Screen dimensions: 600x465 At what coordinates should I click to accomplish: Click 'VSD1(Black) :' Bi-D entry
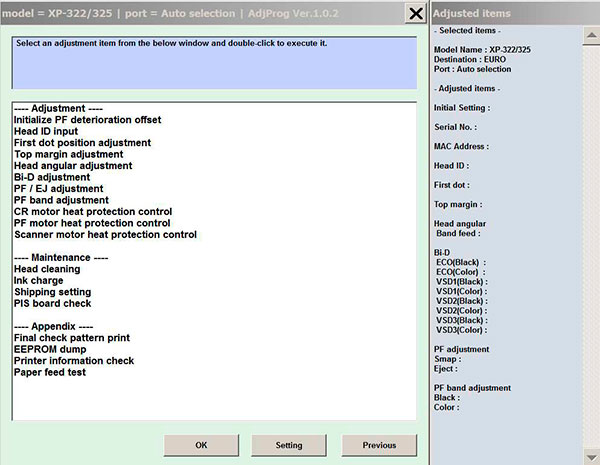click(x=462, y=282)
